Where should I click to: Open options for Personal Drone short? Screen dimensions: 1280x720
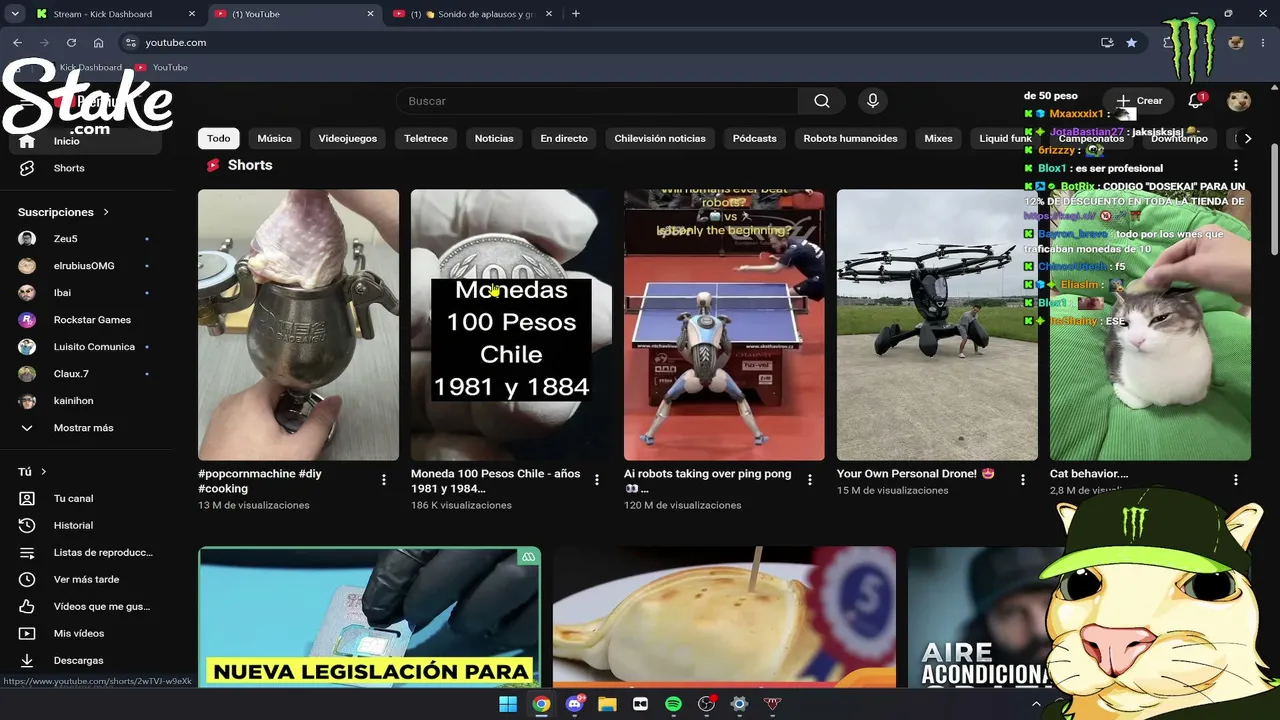(x=1023, y=480)
